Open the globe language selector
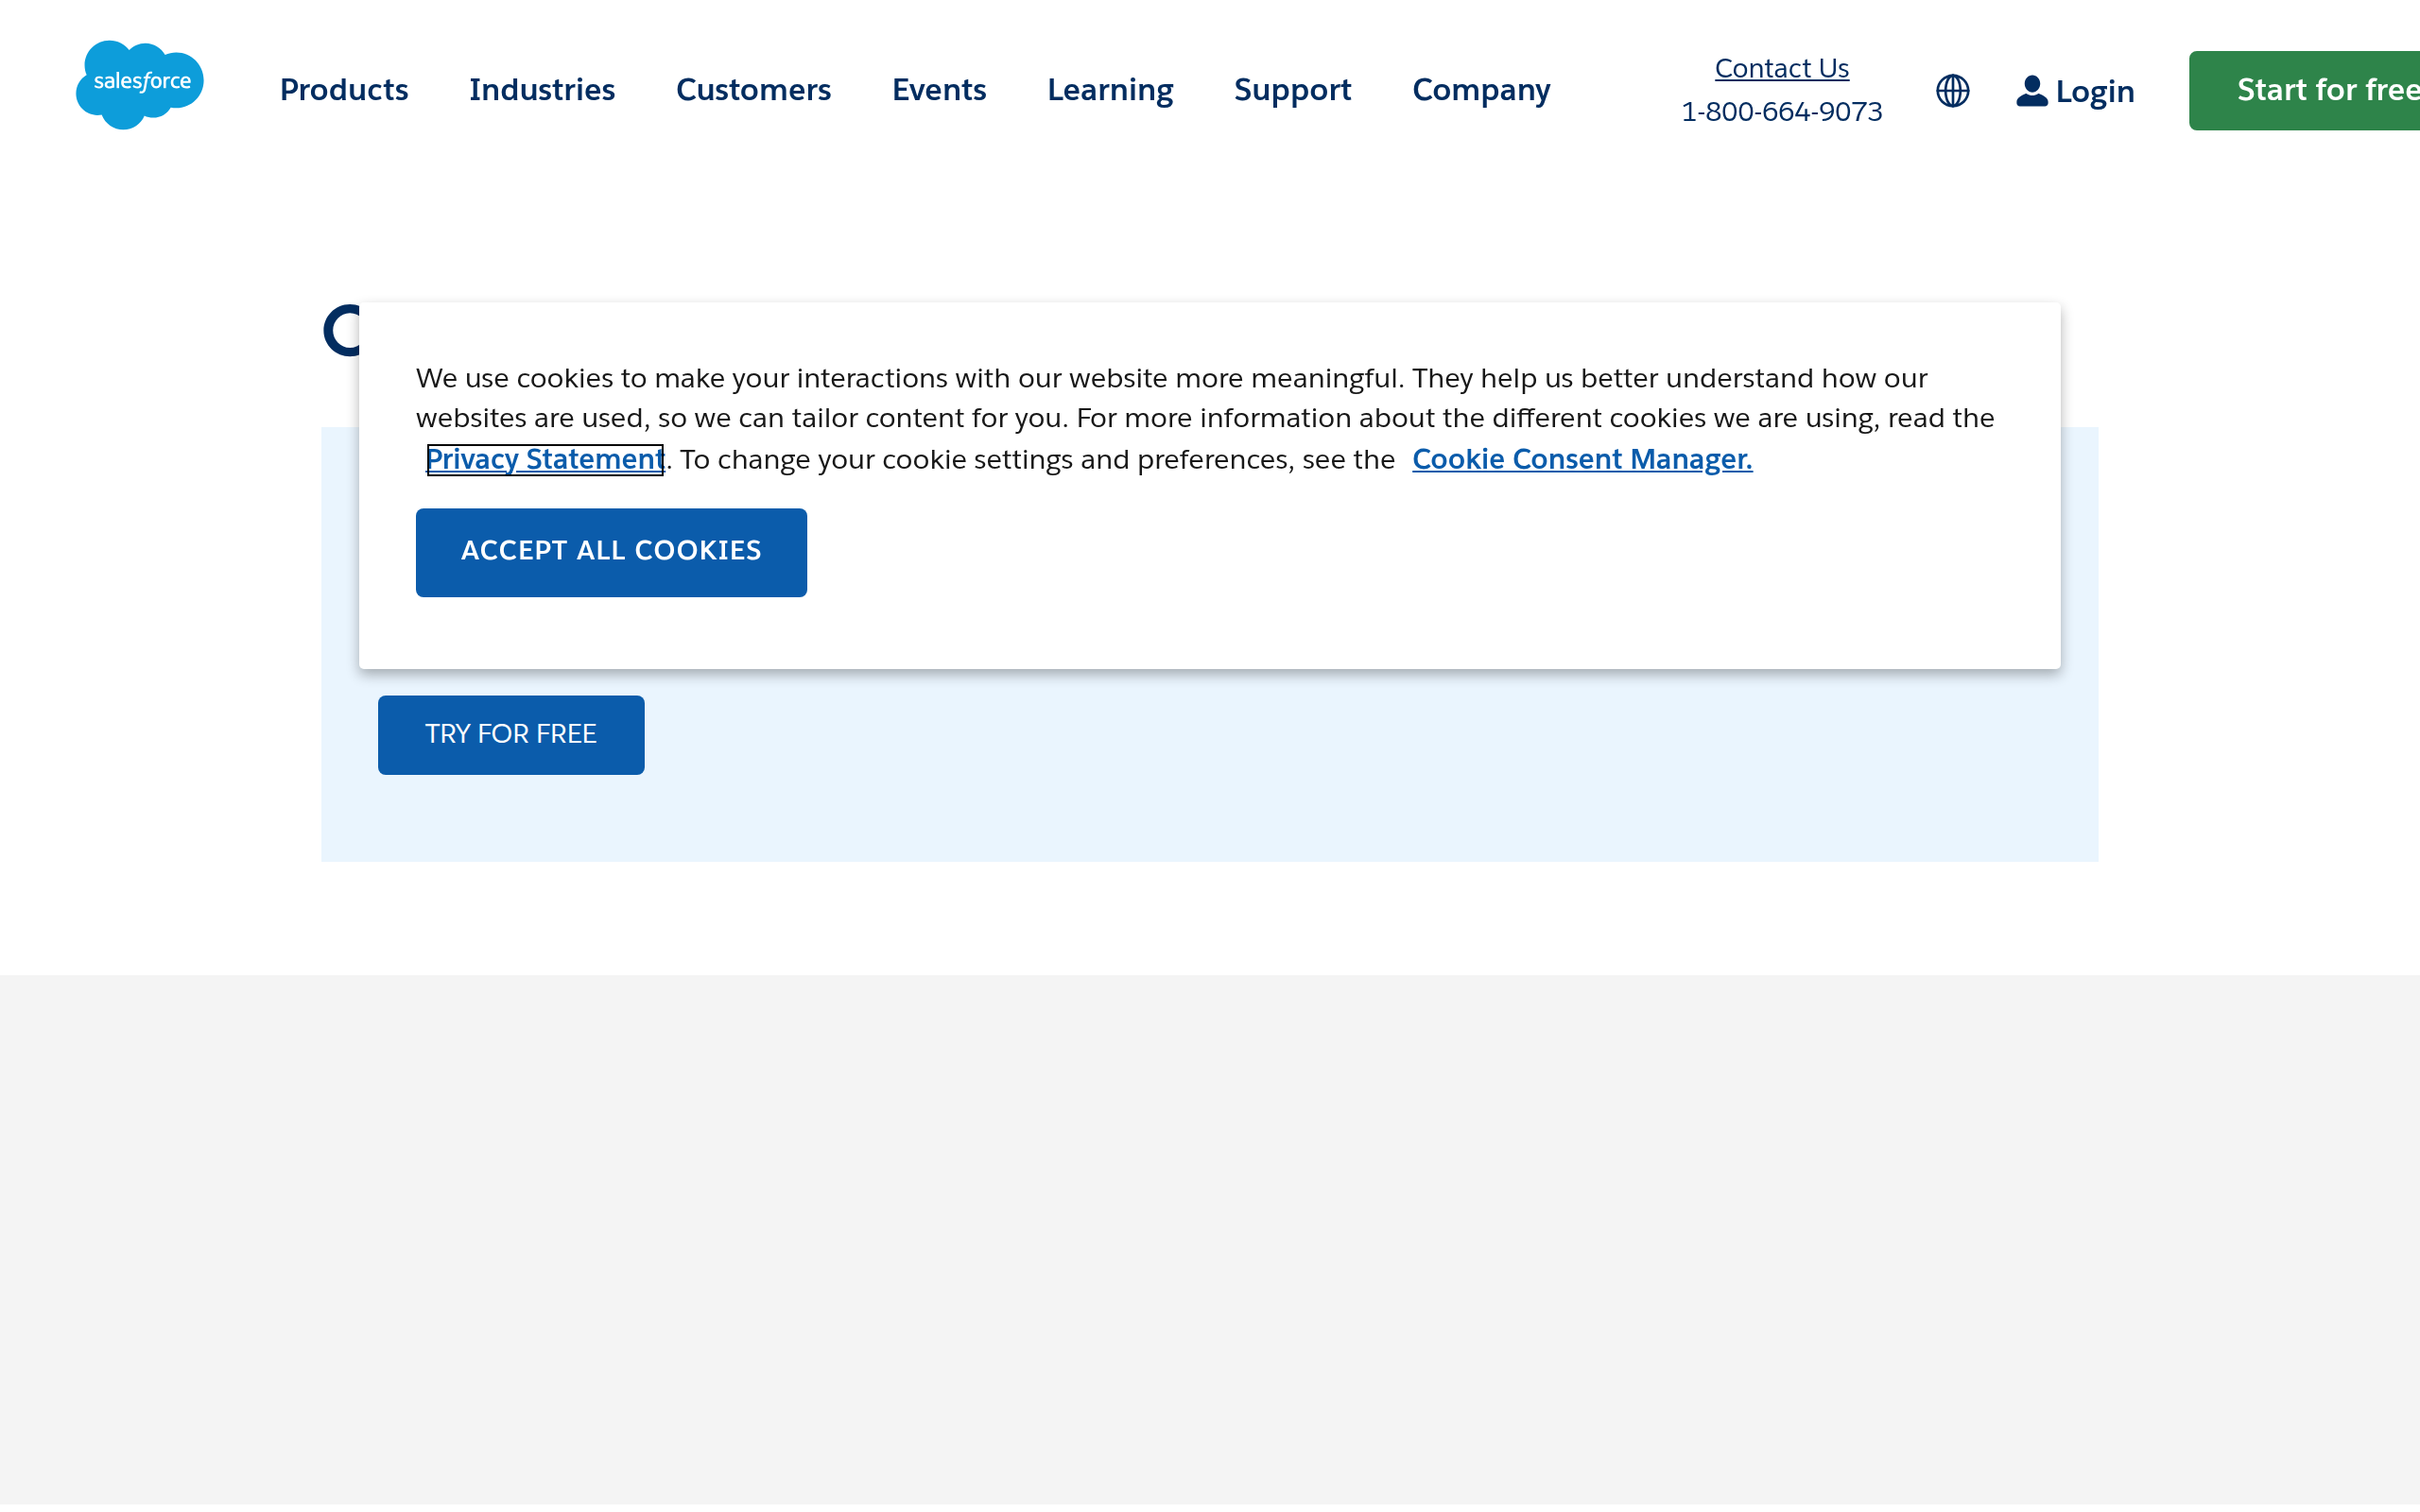Viewport: 2420px width, 1512px height. coord(1952,91)
